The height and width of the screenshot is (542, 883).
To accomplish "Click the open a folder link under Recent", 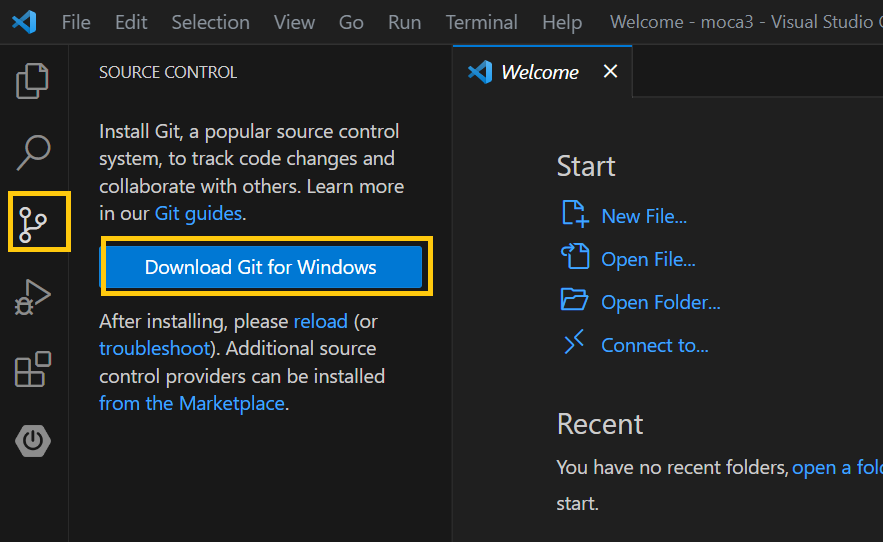I will (837, 468).
